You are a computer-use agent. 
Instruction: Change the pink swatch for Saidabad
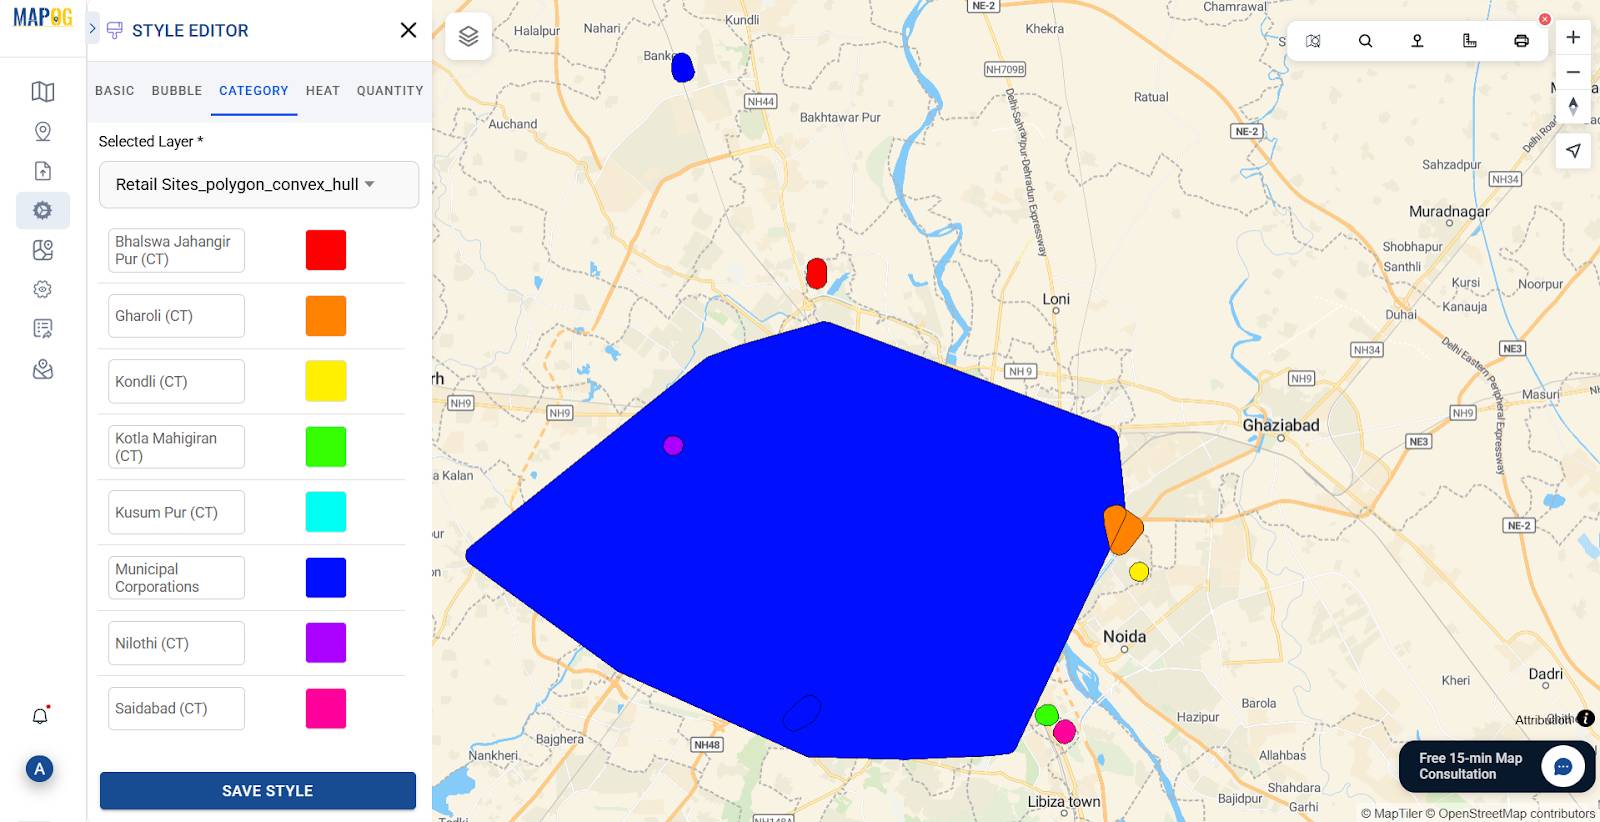tap(326, 708)
